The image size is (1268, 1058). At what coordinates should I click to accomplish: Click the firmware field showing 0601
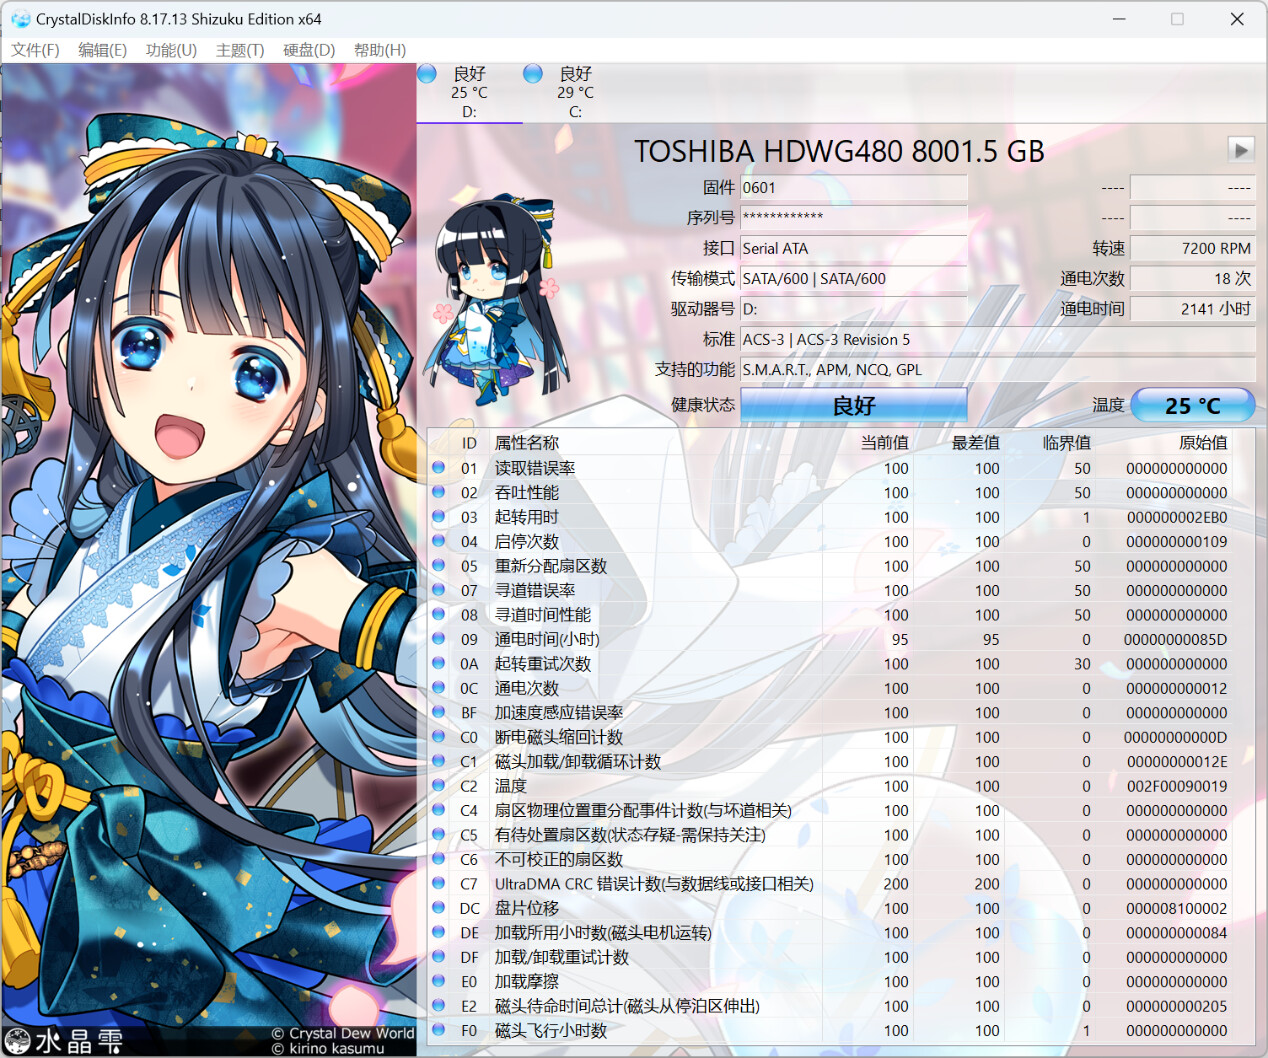(x=853, y=188)
